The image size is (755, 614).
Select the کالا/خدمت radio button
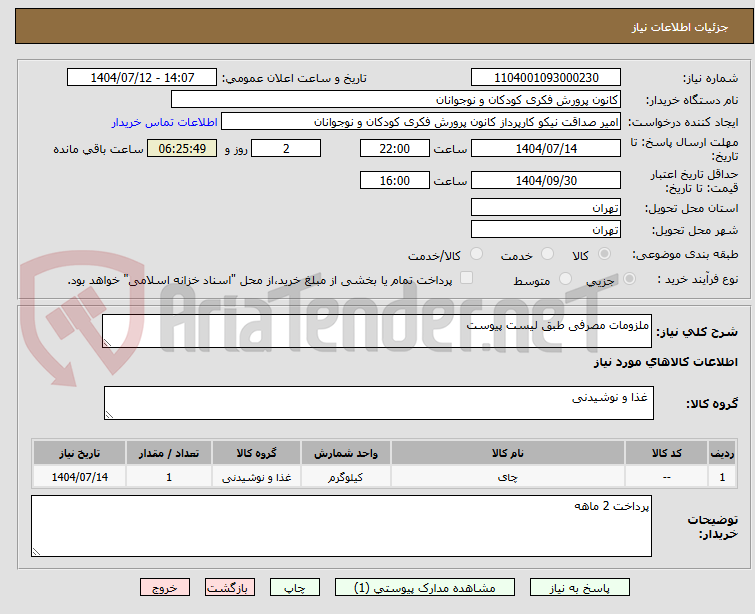pos(476,254)
